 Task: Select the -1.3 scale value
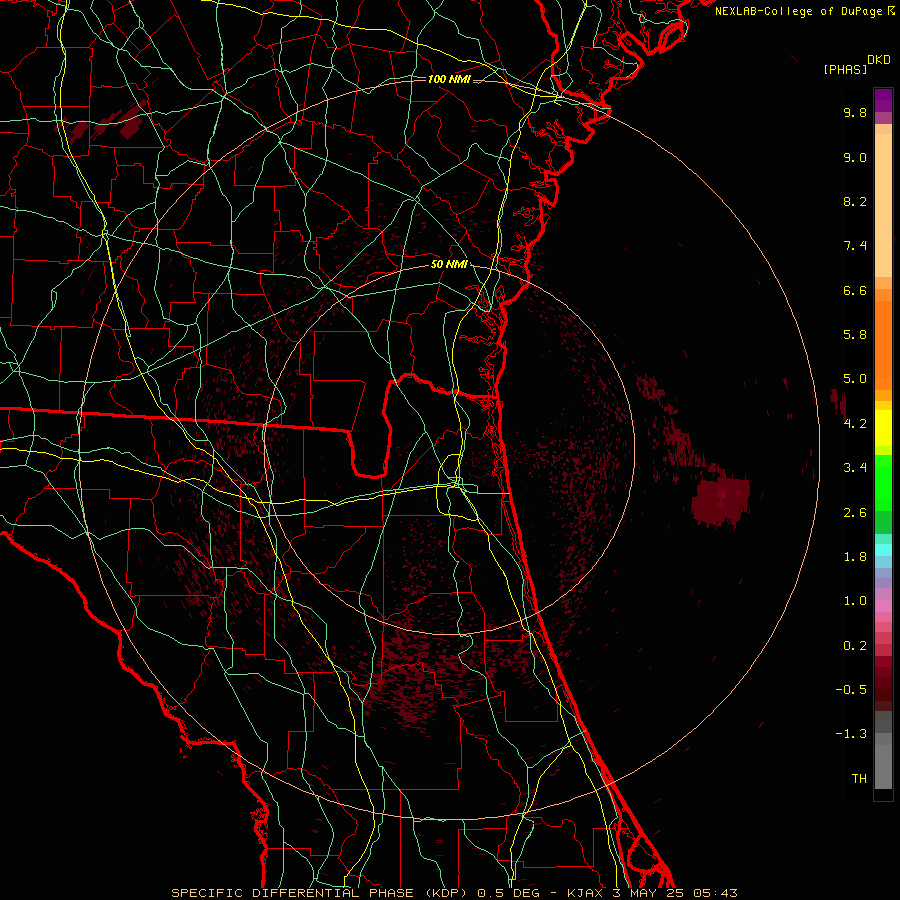pos(851,734)
